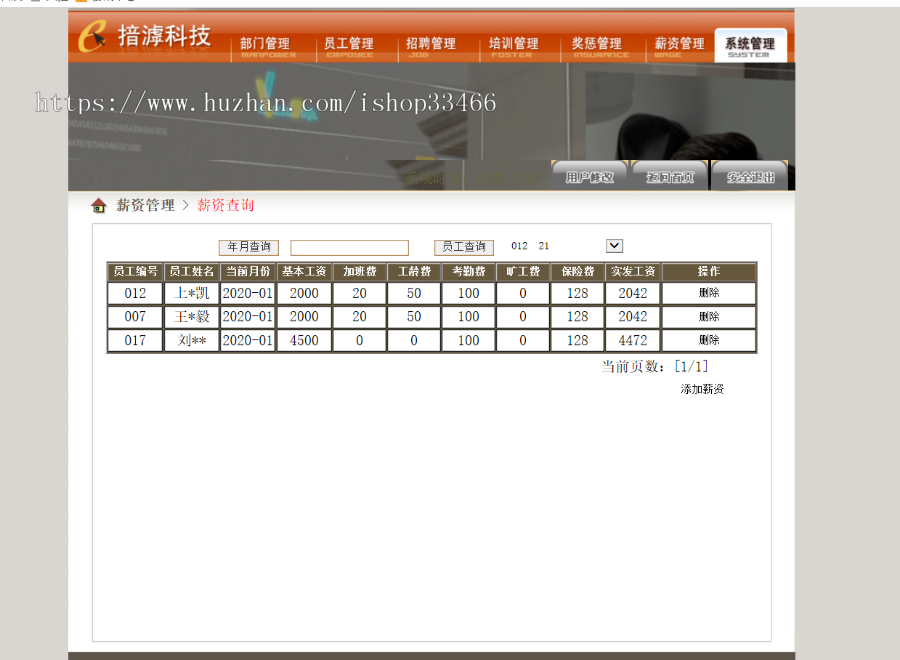Select employee number cell 017

point(135,340)
